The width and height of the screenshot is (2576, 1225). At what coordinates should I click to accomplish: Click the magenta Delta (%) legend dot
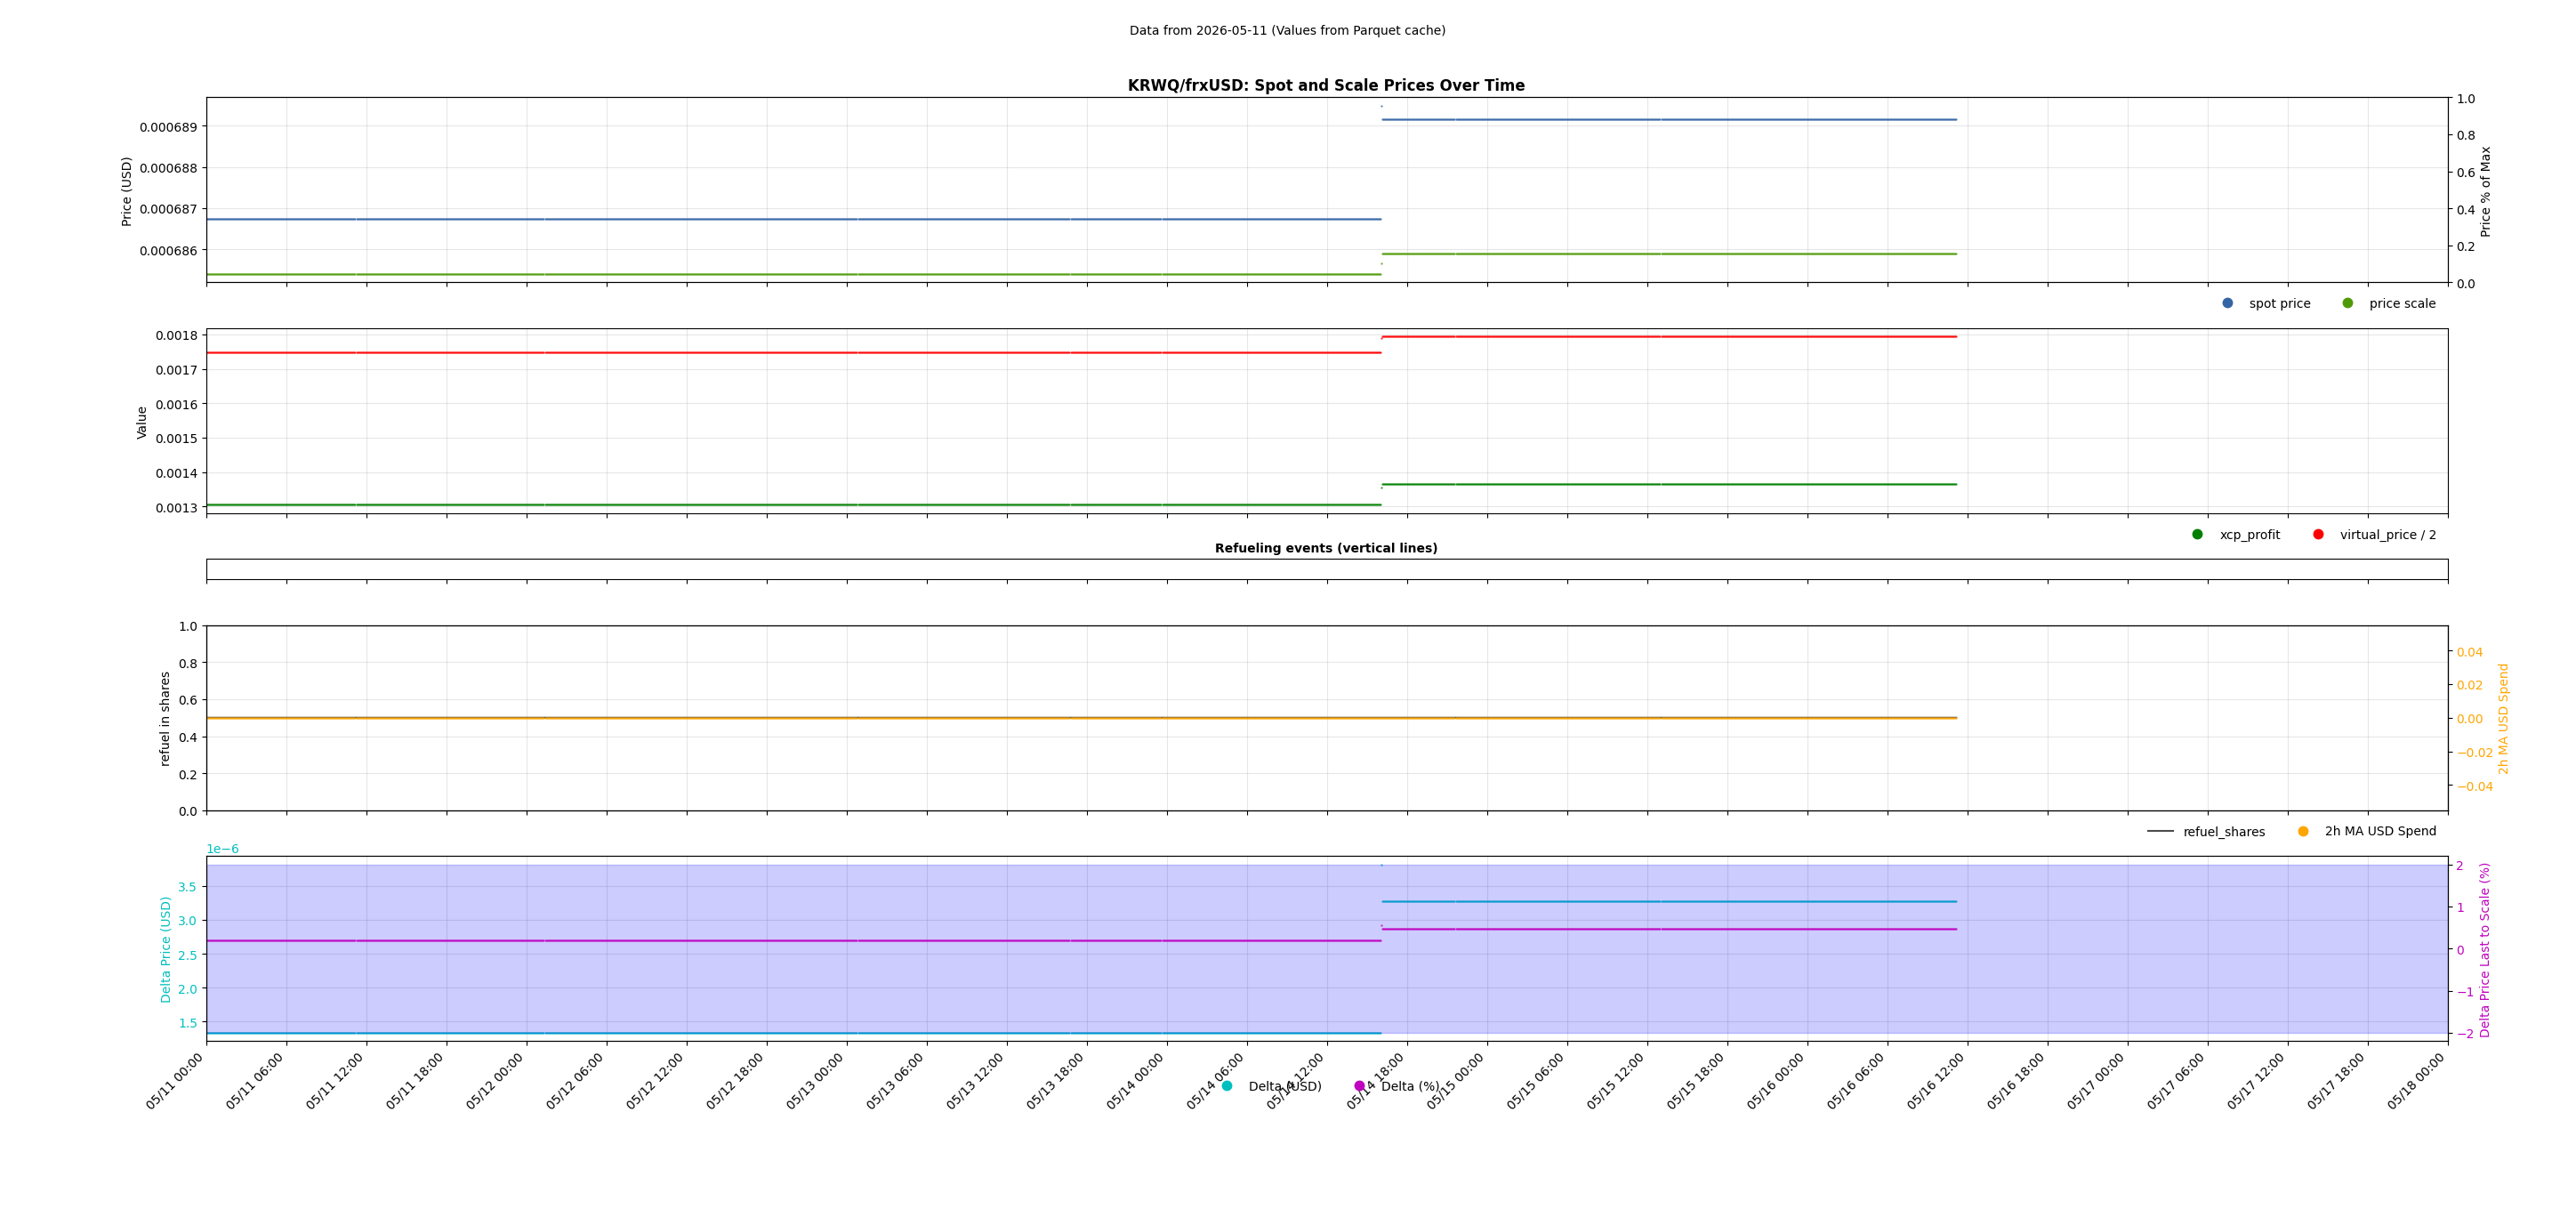click(x=1359, y=1086)
